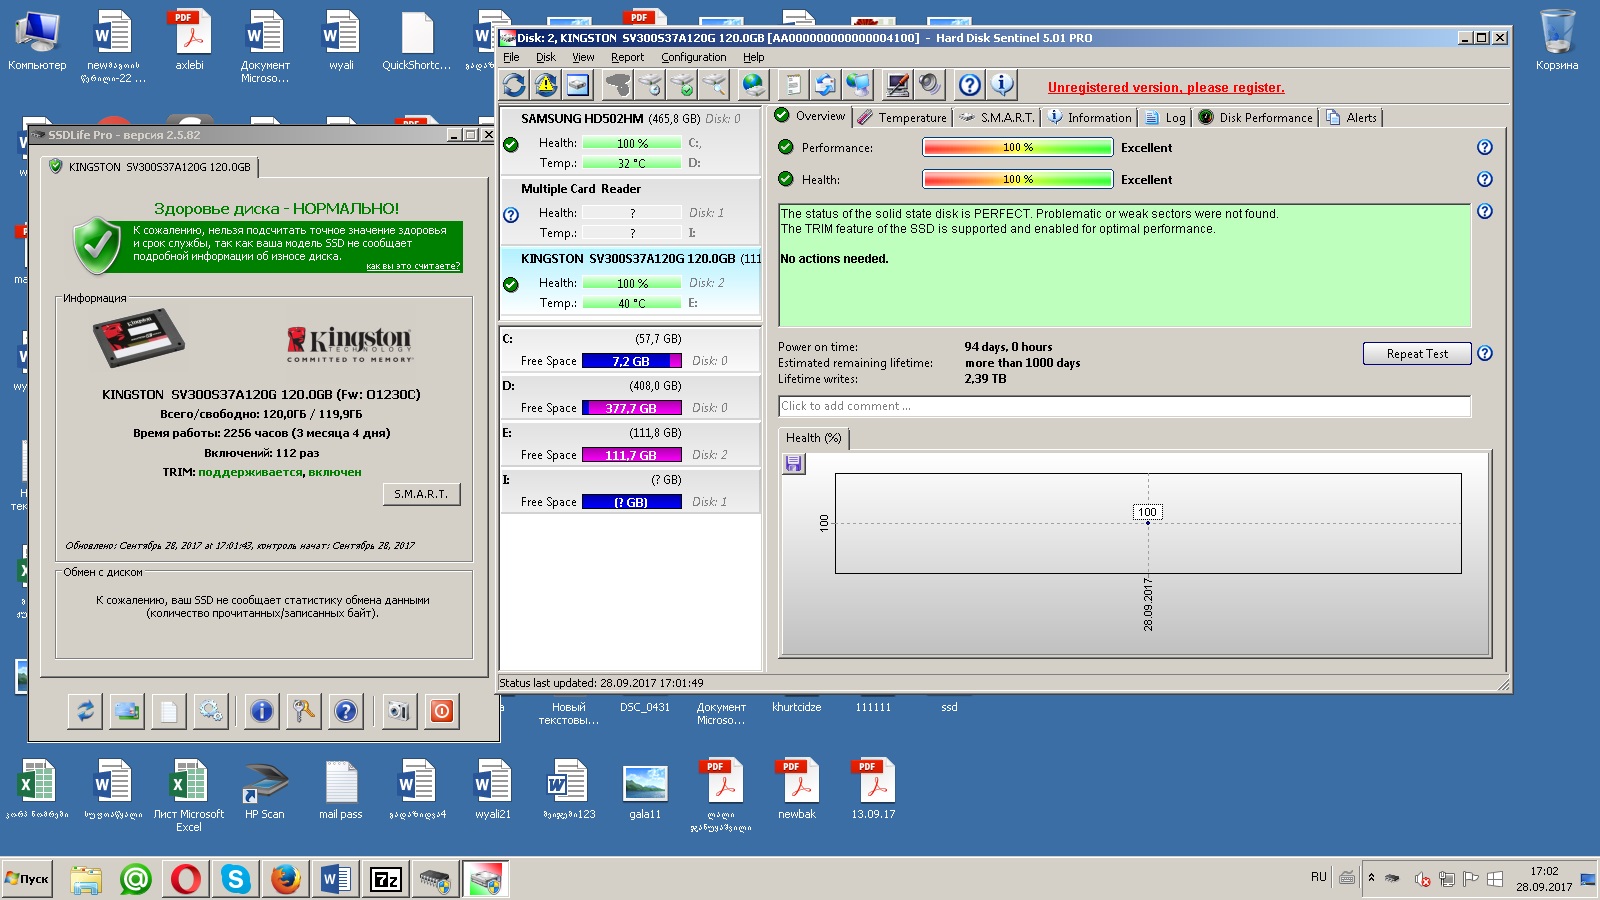
Task: Click the blue info icon in SSDLife toolbar
Action: click(261, 711)
